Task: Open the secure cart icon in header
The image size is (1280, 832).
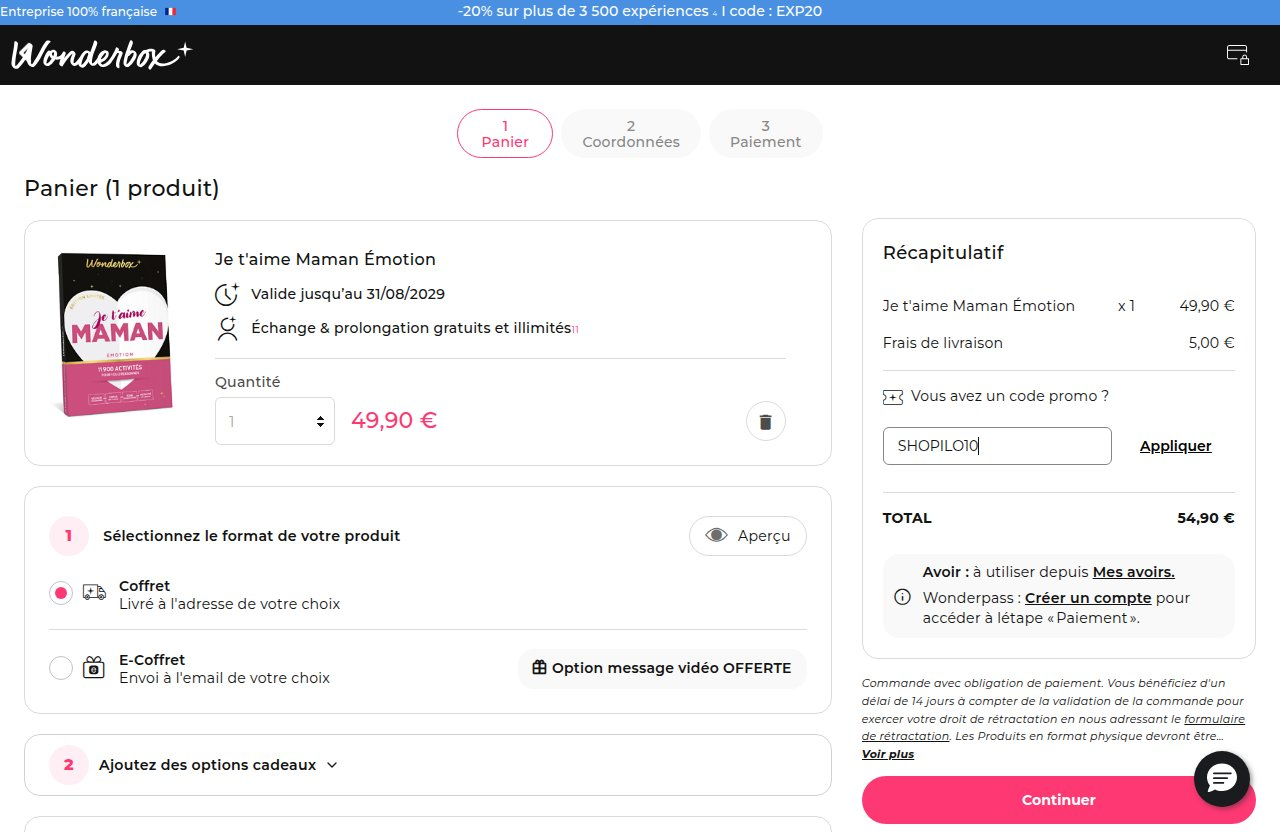Action: pyautogui.click(x=1238, y=54)
